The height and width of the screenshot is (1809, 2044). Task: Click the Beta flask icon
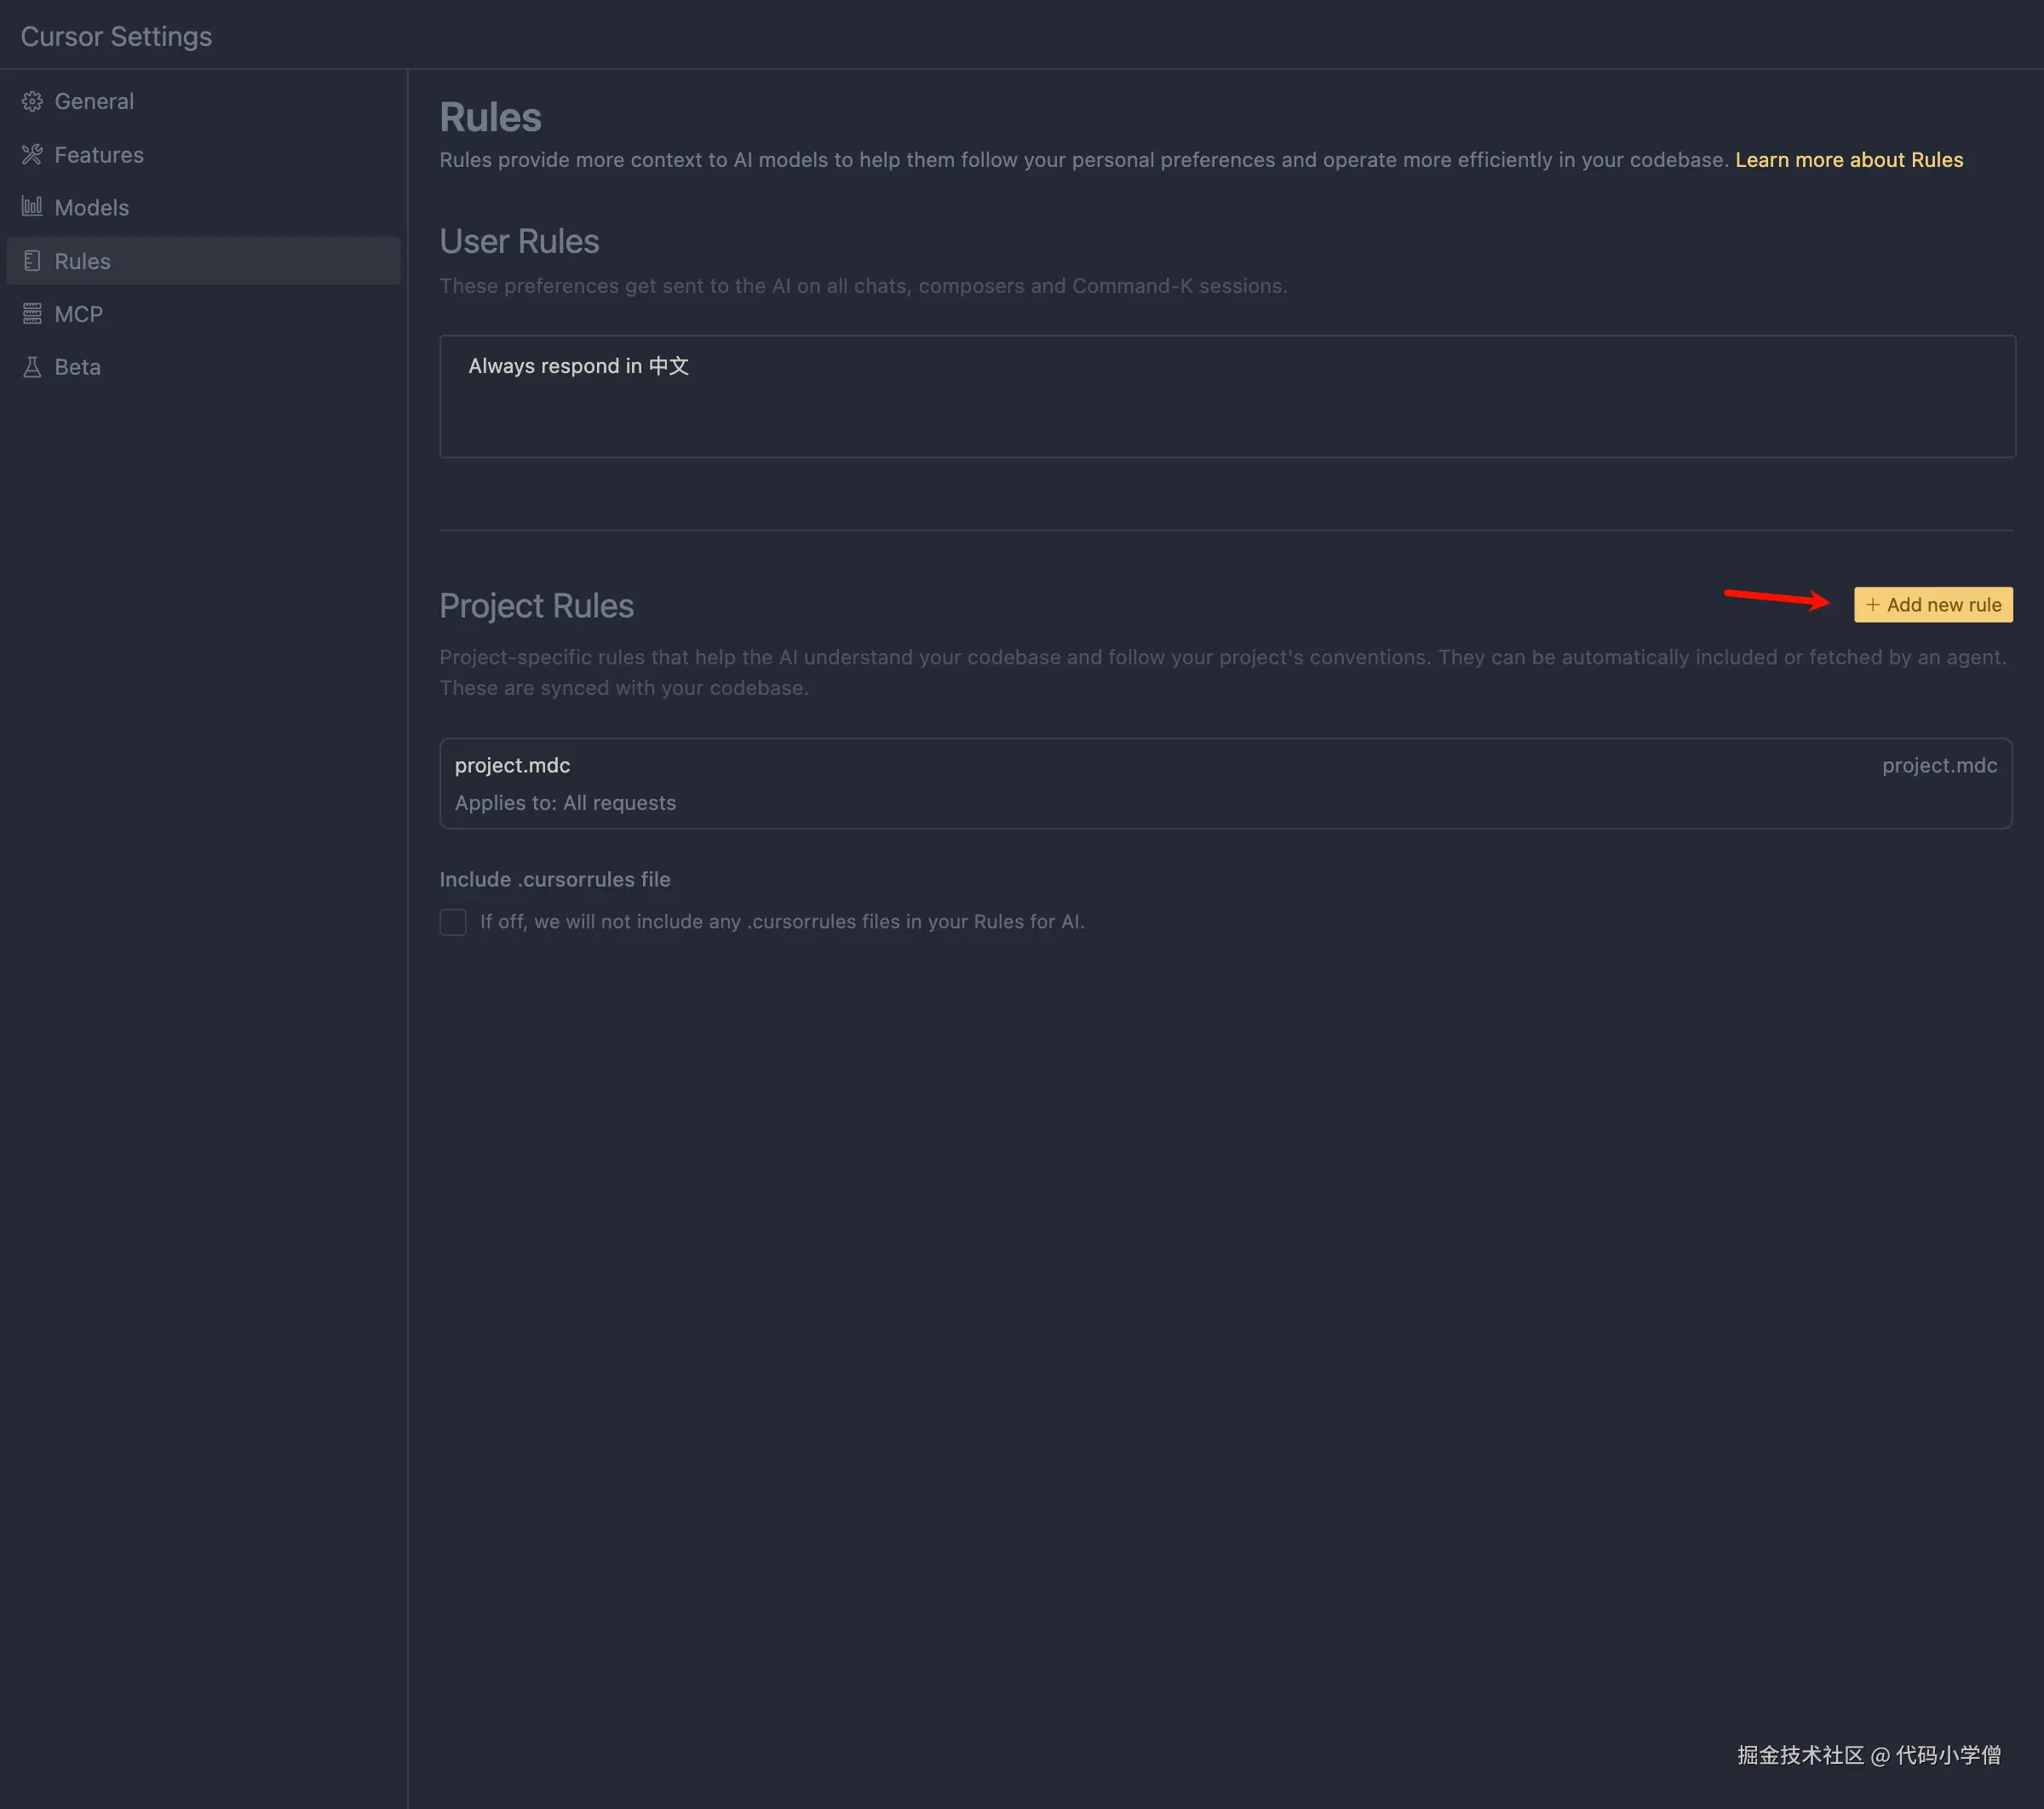point(32,367)
